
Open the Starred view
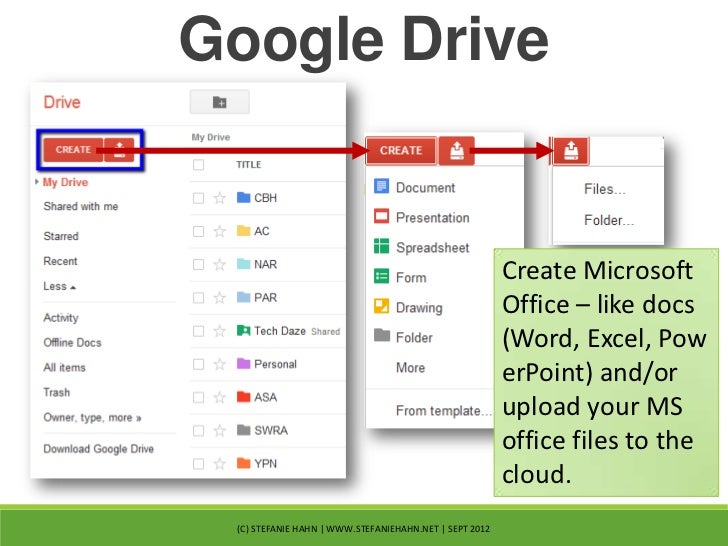pyautogui.click(x=61, y=236)
